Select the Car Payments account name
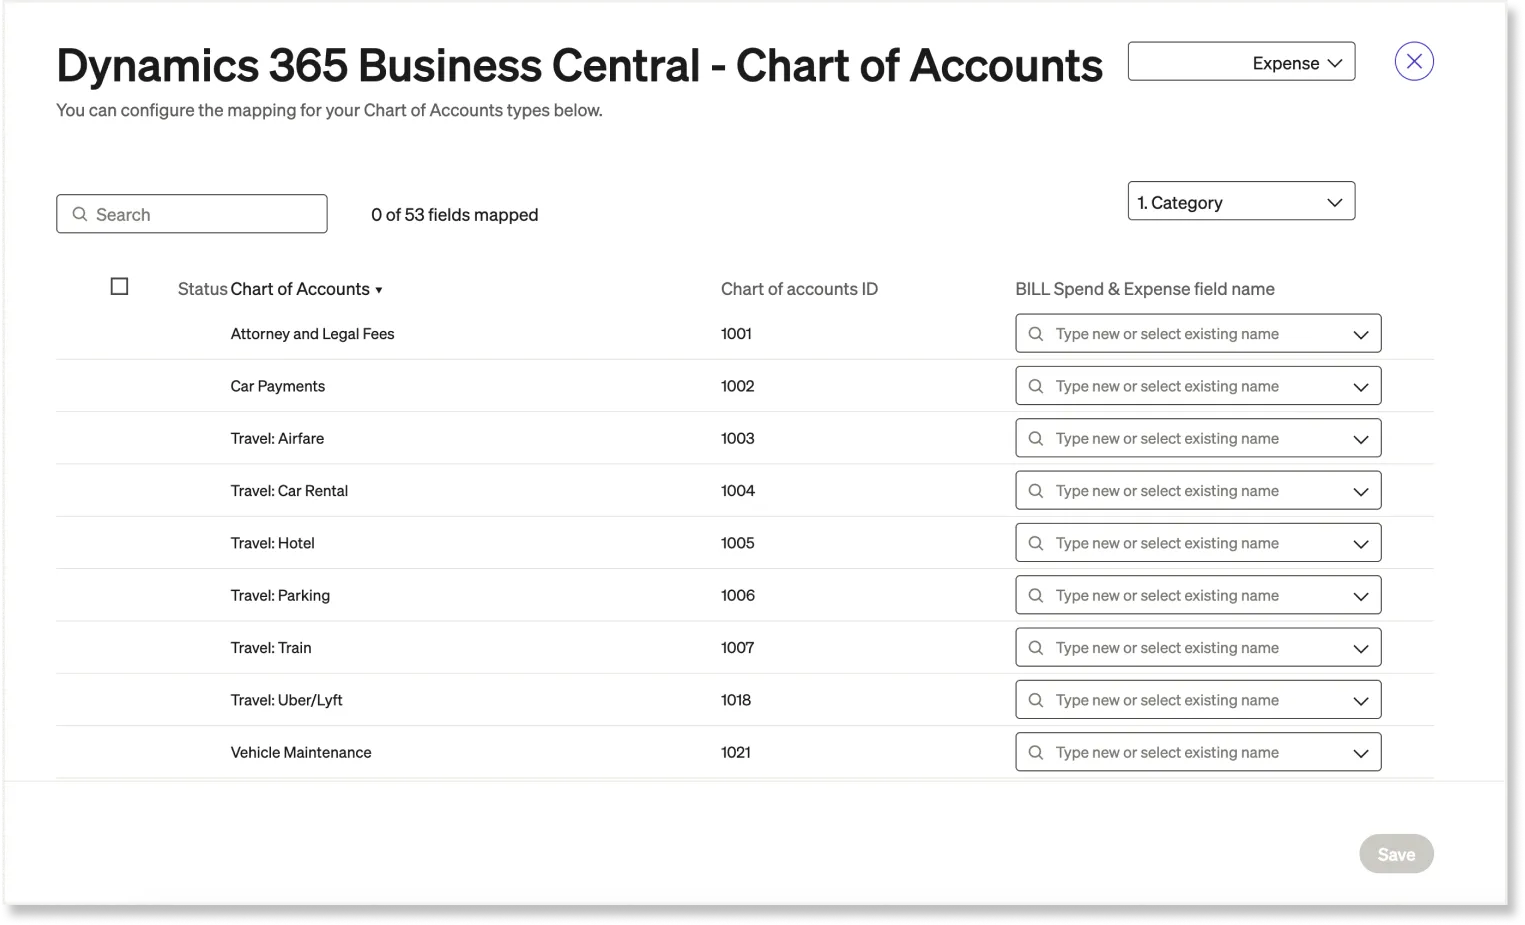 point(277,386)
